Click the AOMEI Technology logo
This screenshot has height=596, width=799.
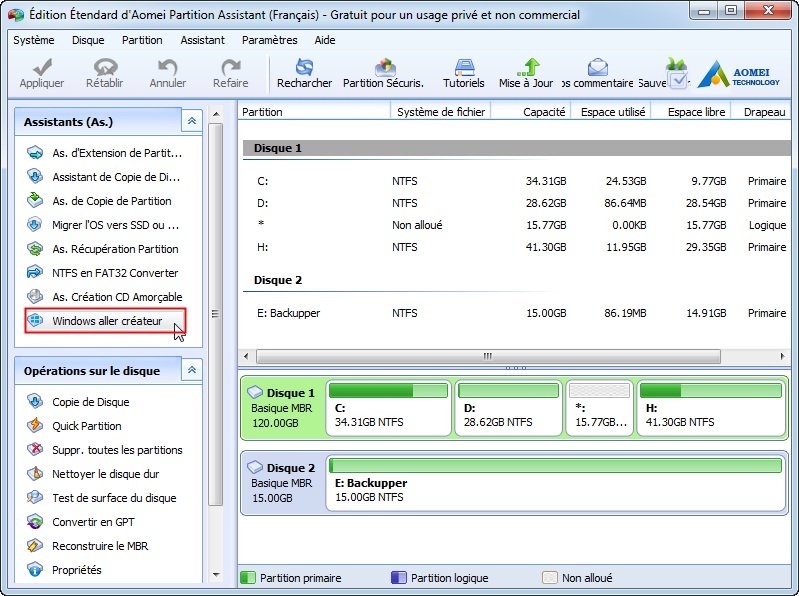click(x=738, y=75)
